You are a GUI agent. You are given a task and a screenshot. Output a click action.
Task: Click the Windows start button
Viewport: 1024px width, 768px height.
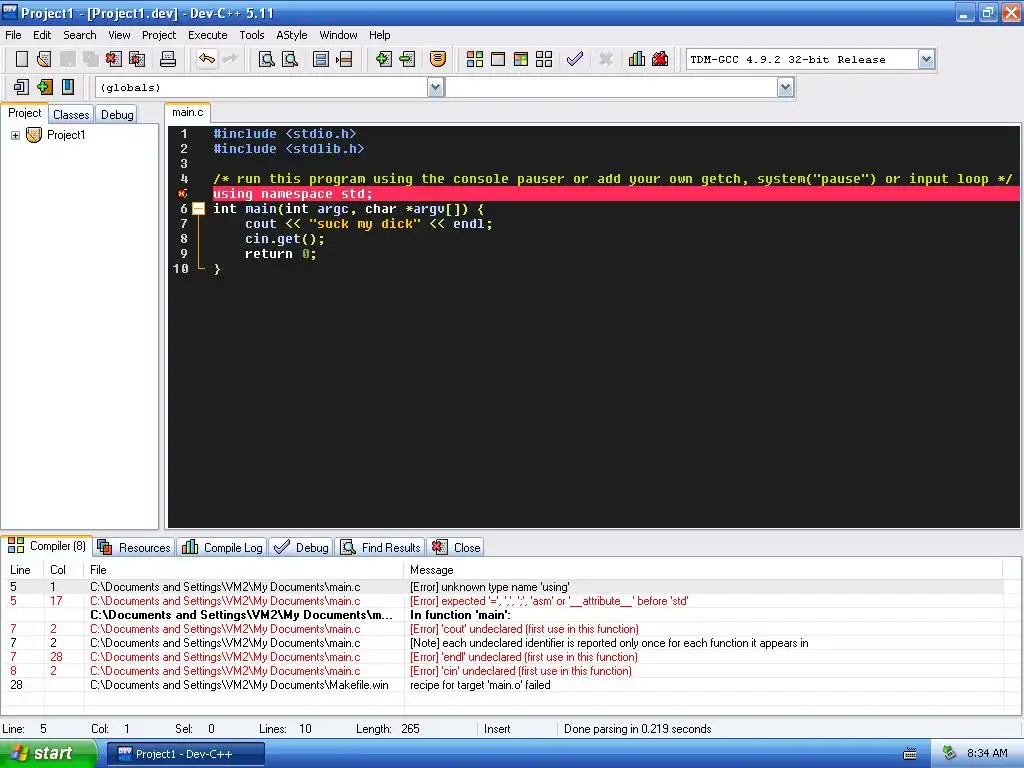coord(48,754)
